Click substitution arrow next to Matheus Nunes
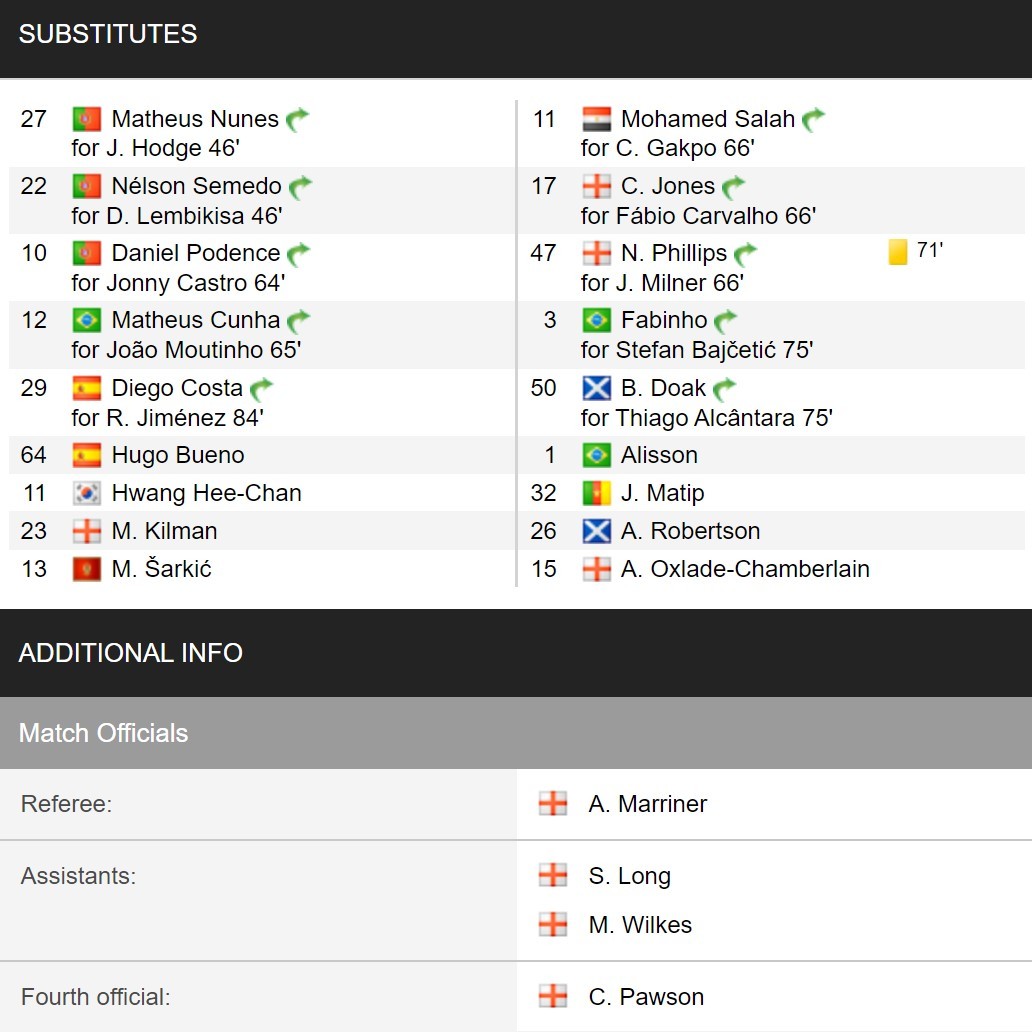Image resolution: width=1032 pixels, height=1032 pixels. 297,119
